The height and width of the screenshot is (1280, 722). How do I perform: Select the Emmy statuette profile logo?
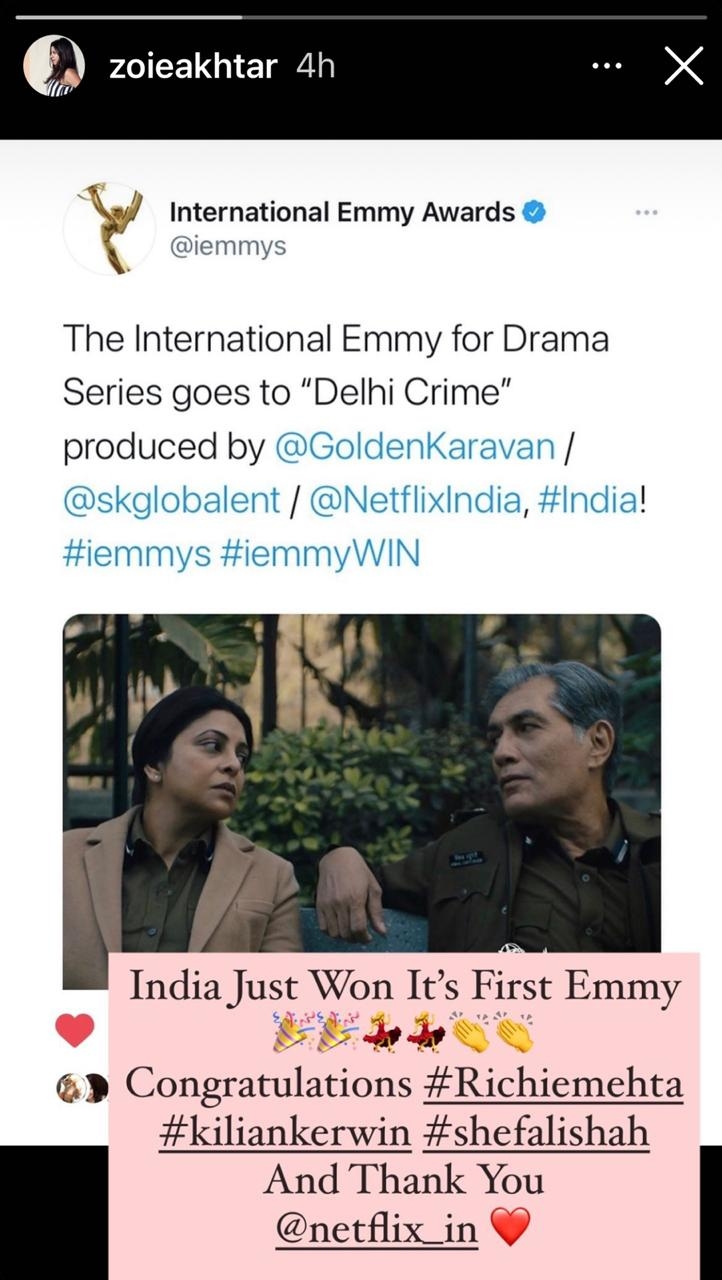(x=108, y=224)
